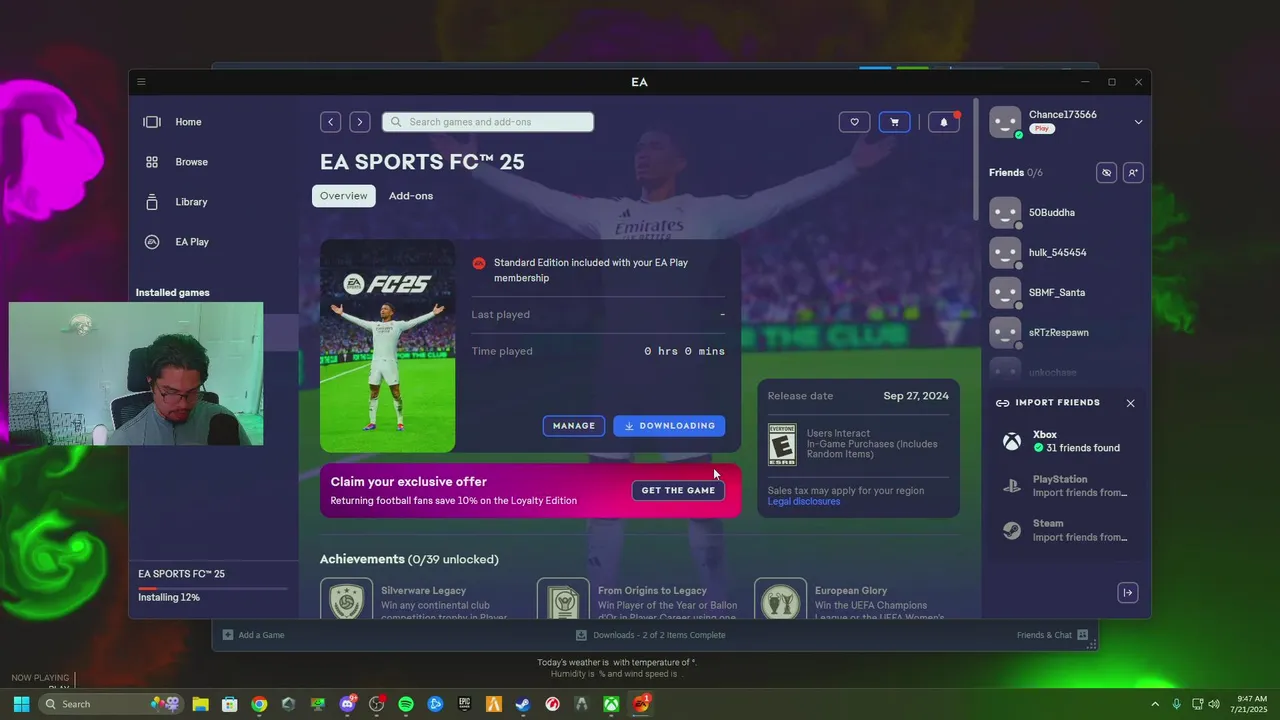Click the EA Play logo icon

point(152,242)
